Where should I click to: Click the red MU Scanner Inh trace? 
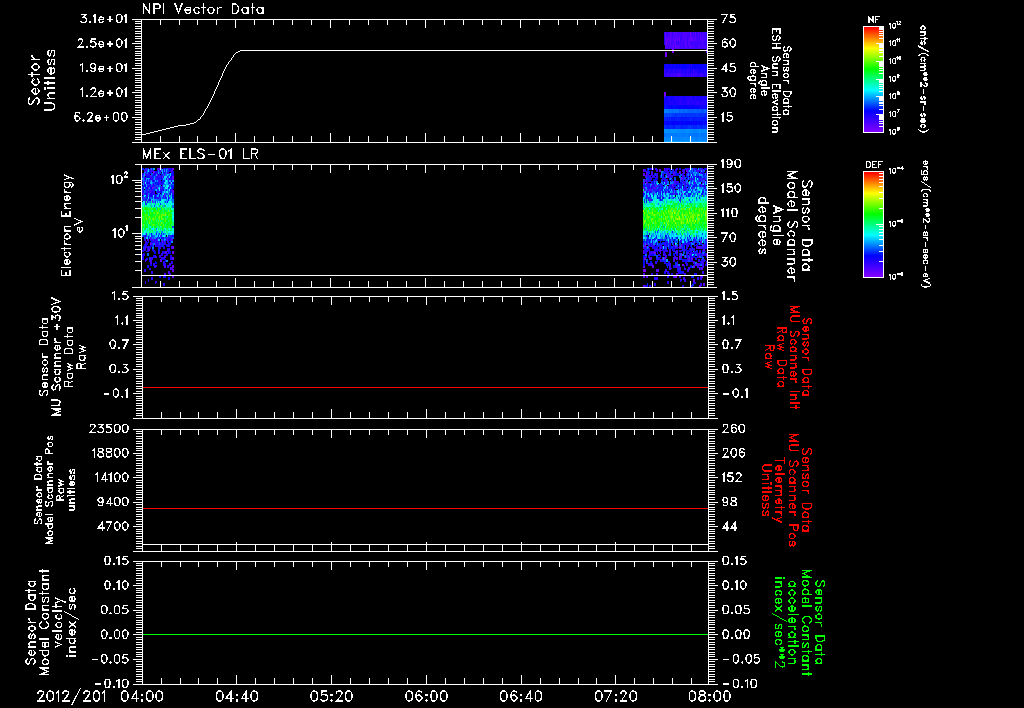424,387
